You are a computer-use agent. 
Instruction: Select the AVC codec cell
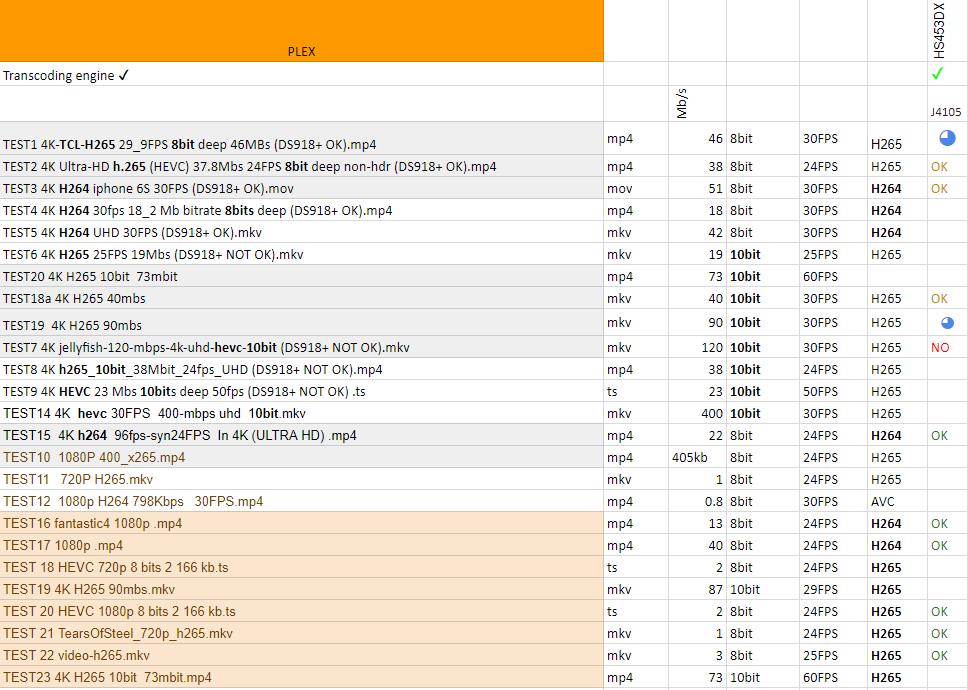[897, 501]
